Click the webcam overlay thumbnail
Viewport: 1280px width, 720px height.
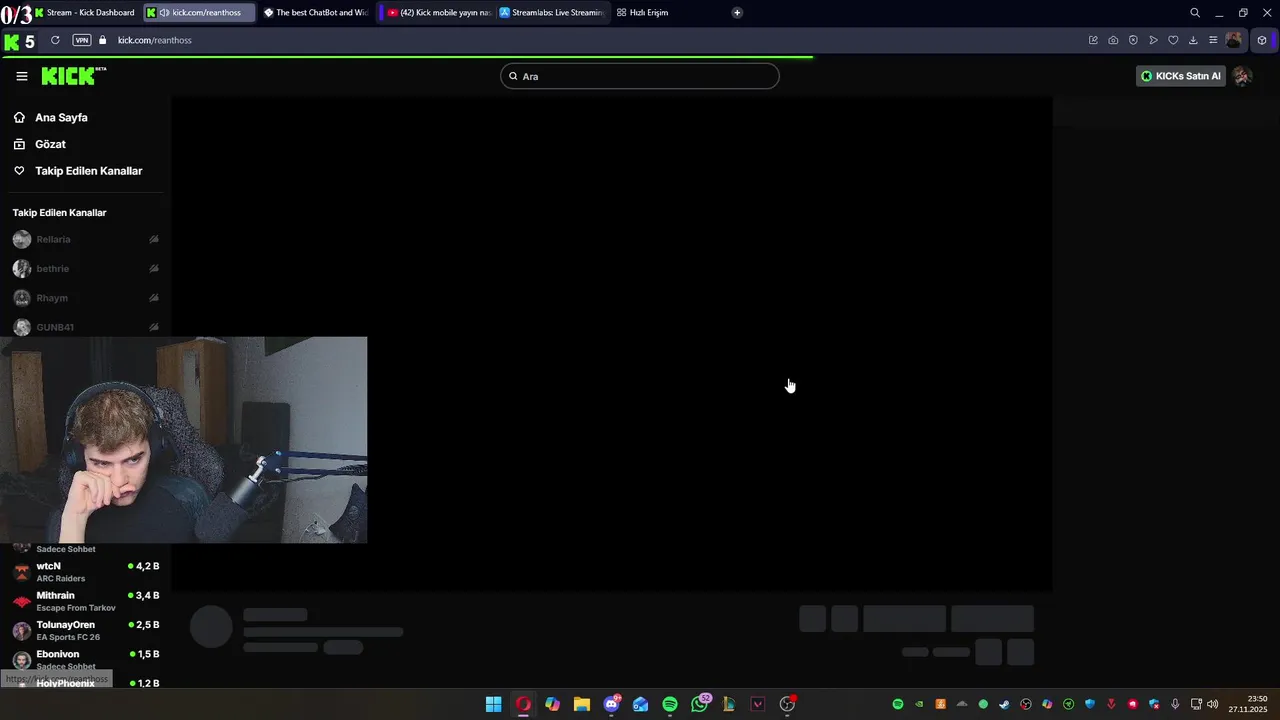183,440
